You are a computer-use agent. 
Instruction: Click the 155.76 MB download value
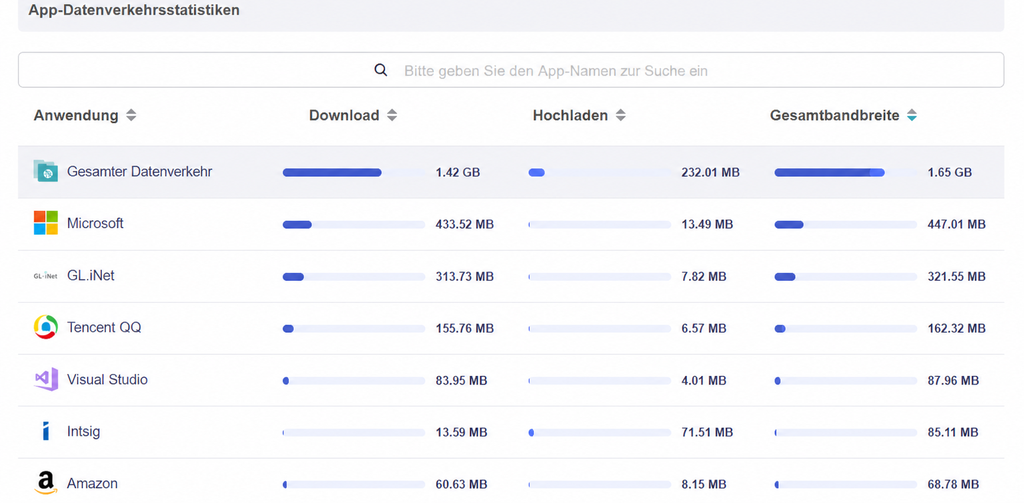tap(465, 329)
